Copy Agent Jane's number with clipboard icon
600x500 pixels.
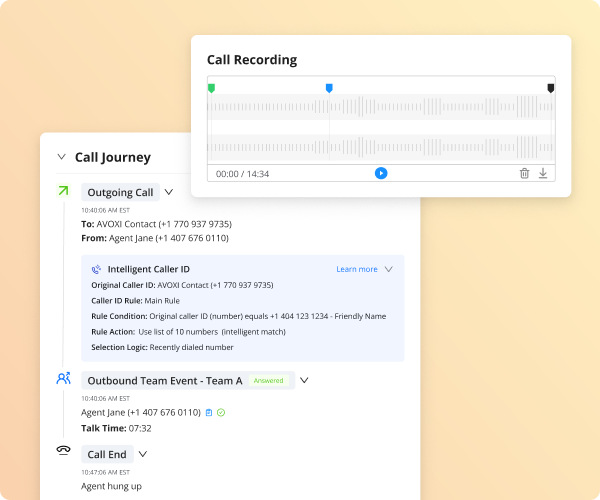(x=209, y=412)
